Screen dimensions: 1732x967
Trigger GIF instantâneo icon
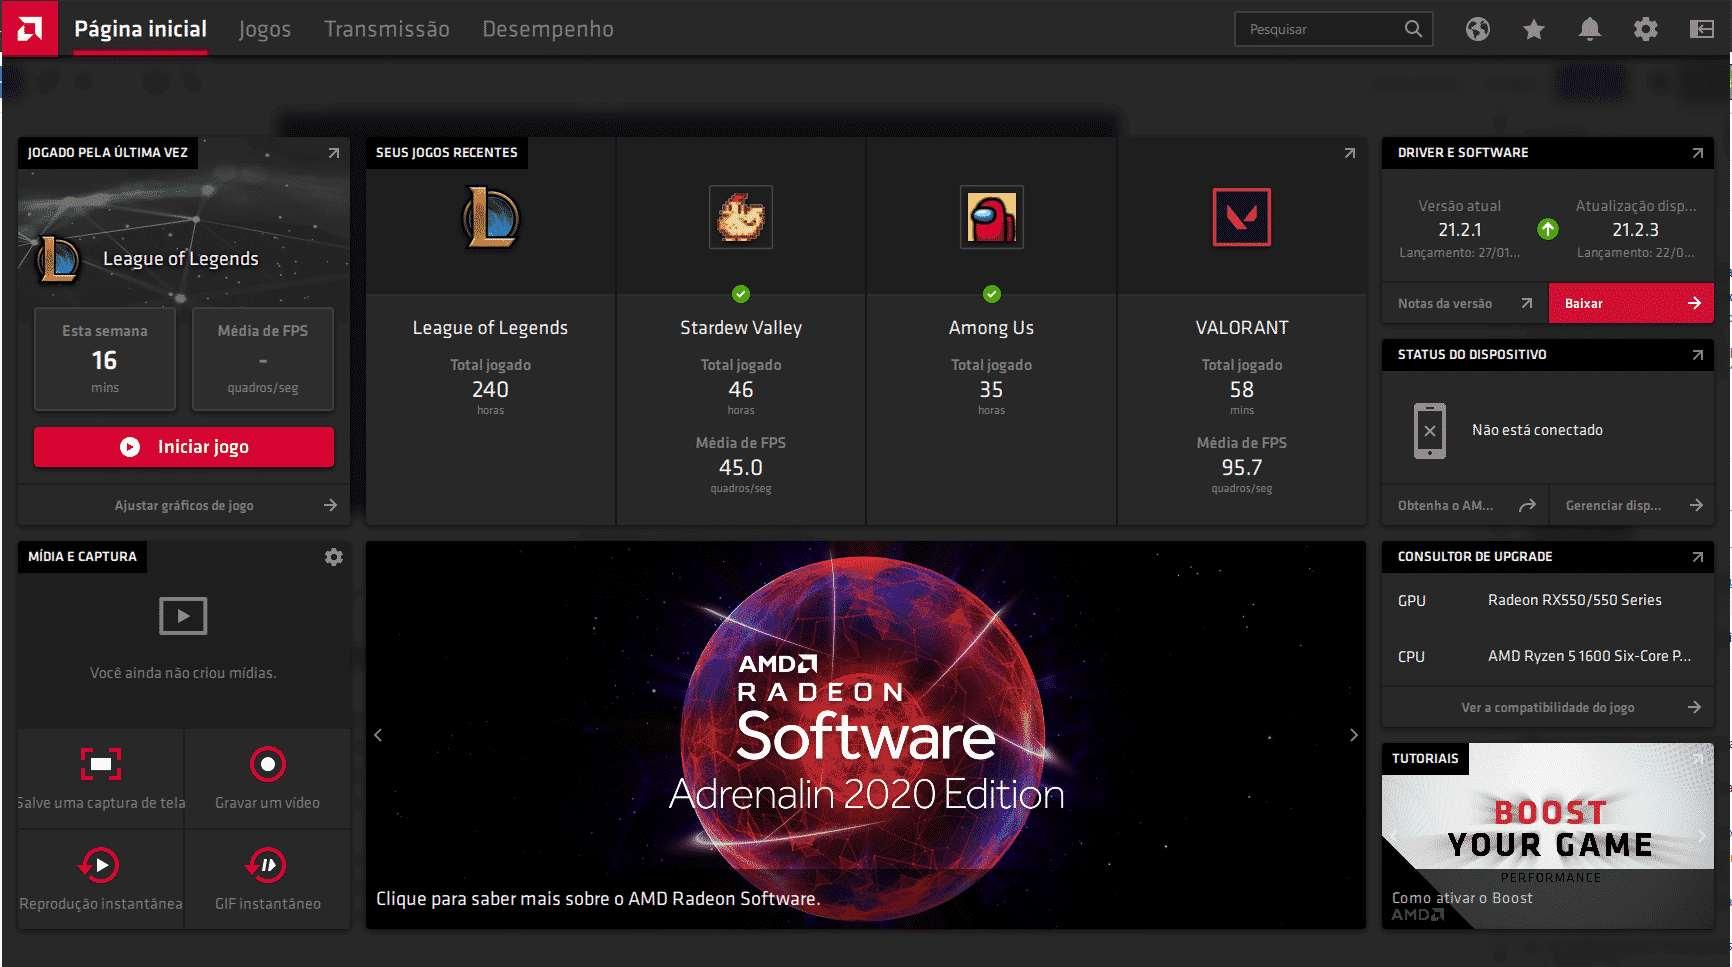[x=266, y=864]
